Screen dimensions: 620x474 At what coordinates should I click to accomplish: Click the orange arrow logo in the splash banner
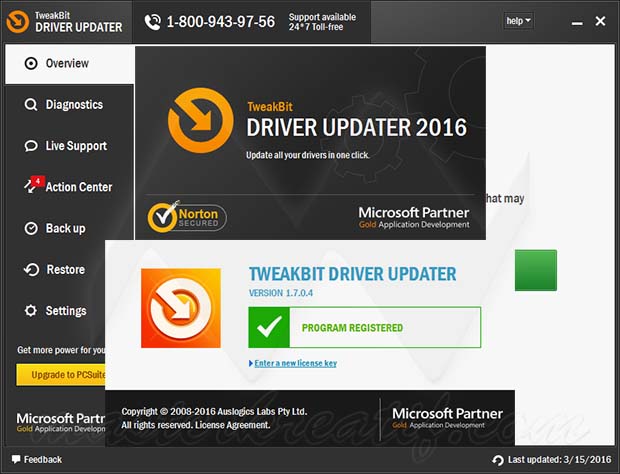pos(200,120)
